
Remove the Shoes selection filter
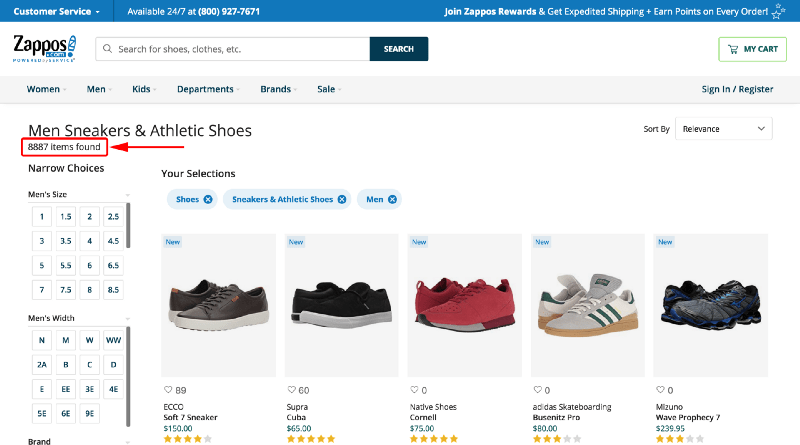click(x=208, y=200)
